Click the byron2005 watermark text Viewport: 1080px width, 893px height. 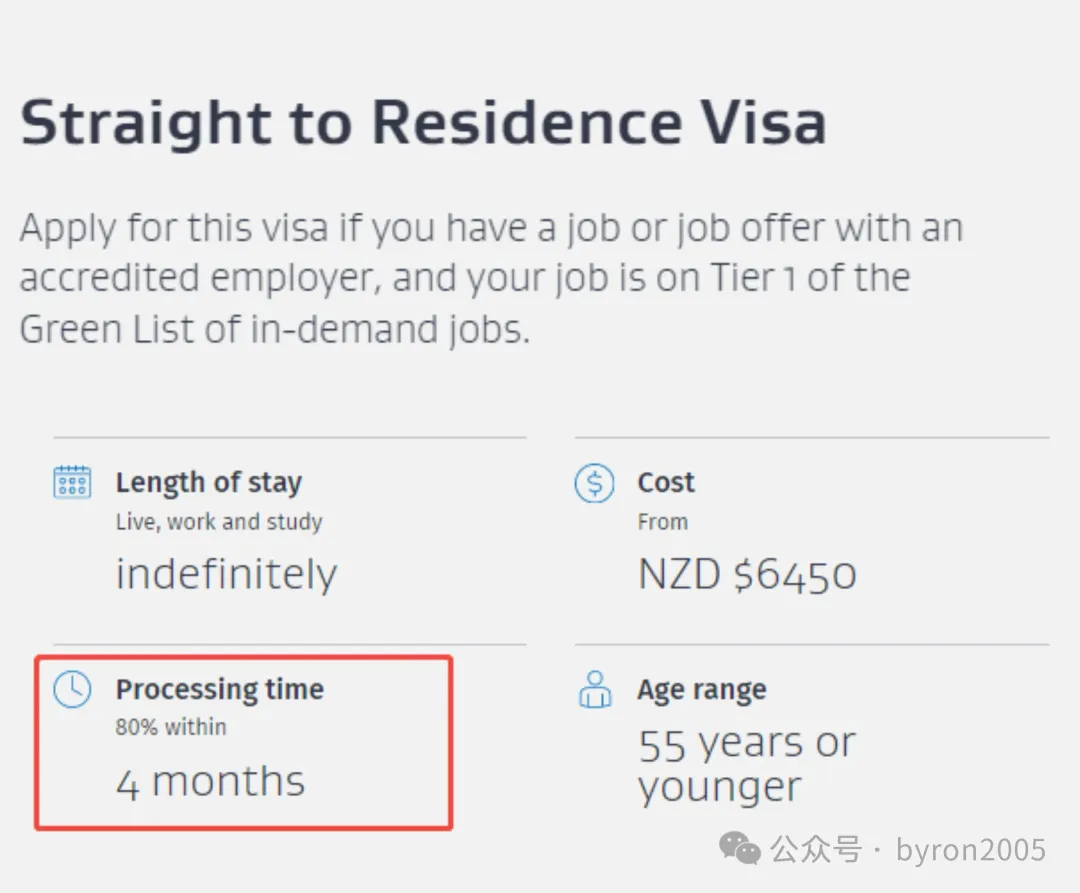[971, 850]
